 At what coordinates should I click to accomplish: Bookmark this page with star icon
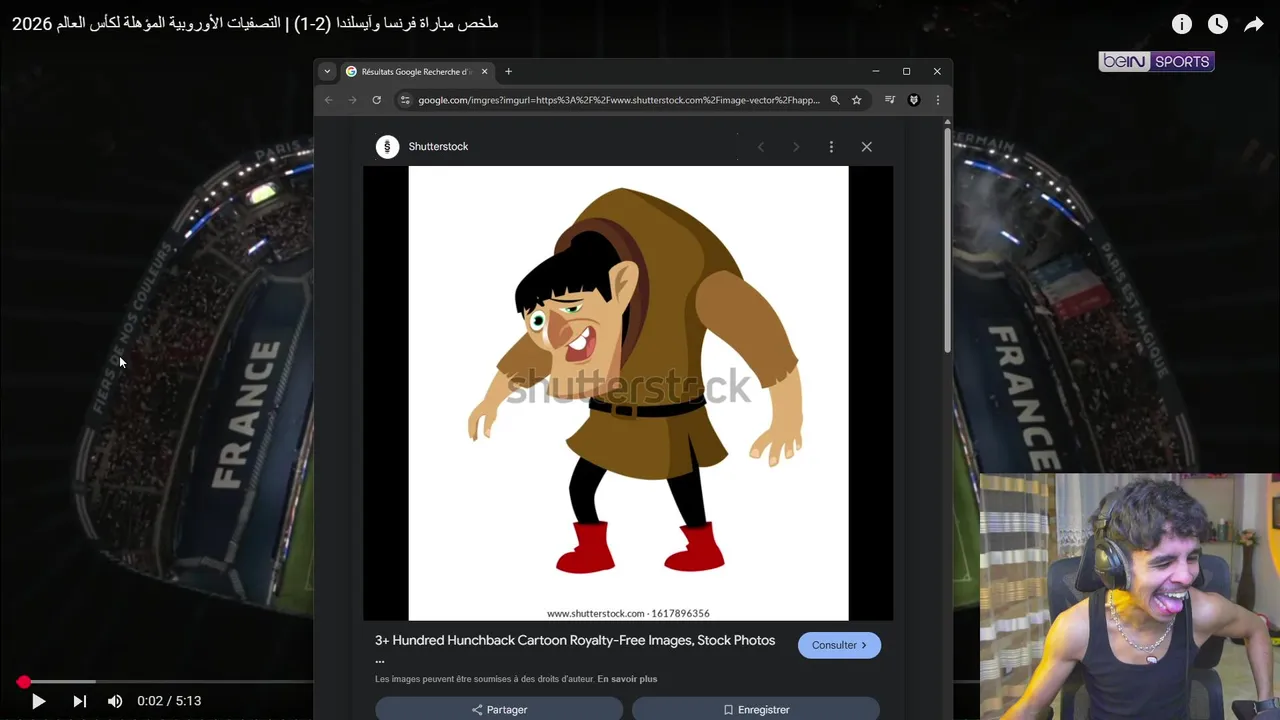[856, 100]
